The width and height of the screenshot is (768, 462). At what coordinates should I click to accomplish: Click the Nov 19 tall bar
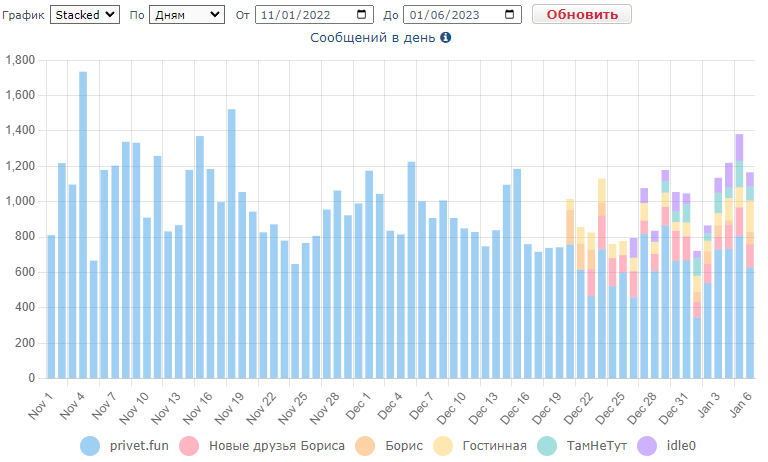[x=232, y=243]
